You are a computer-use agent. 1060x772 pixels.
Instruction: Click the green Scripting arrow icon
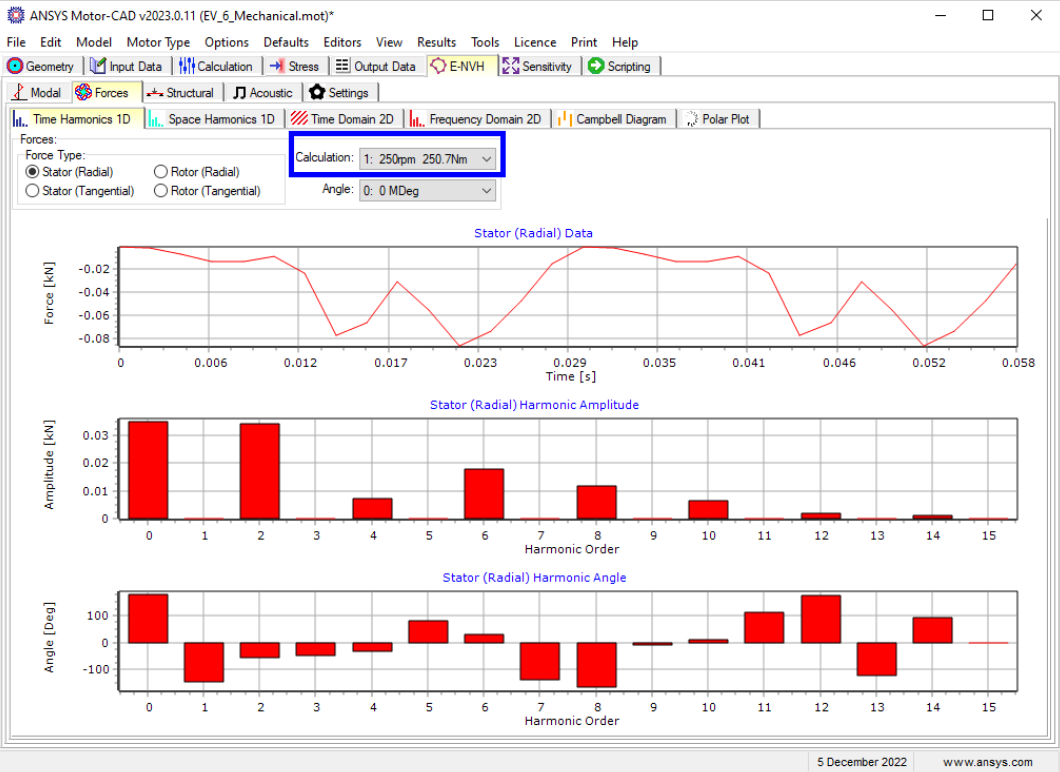tap(596, 66)
